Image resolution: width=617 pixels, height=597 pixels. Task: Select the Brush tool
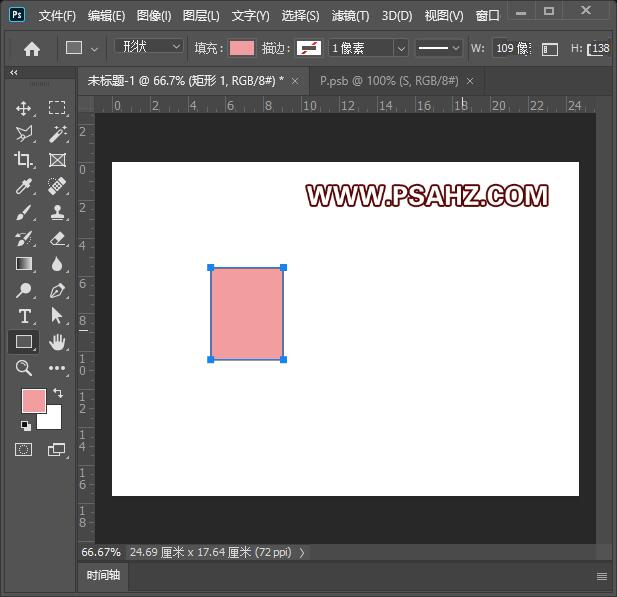click(x=24, y=213)
